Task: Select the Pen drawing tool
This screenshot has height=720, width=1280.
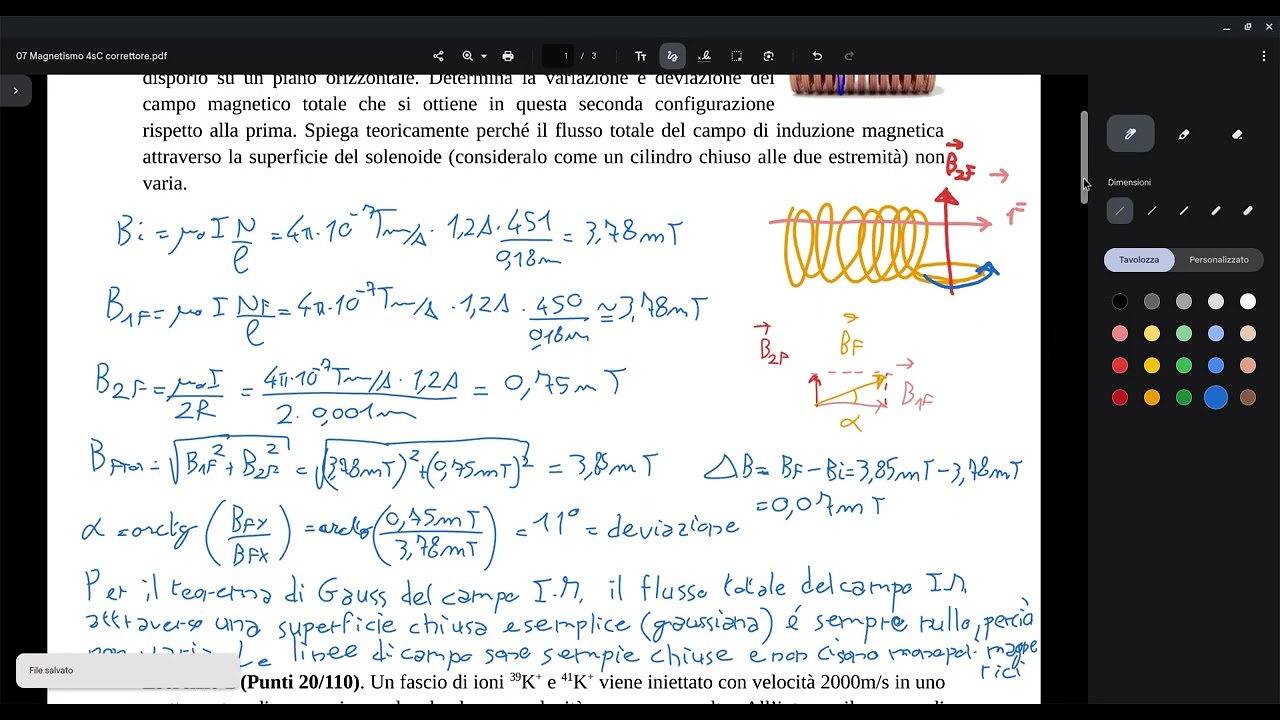Action: coord(1130,134)
